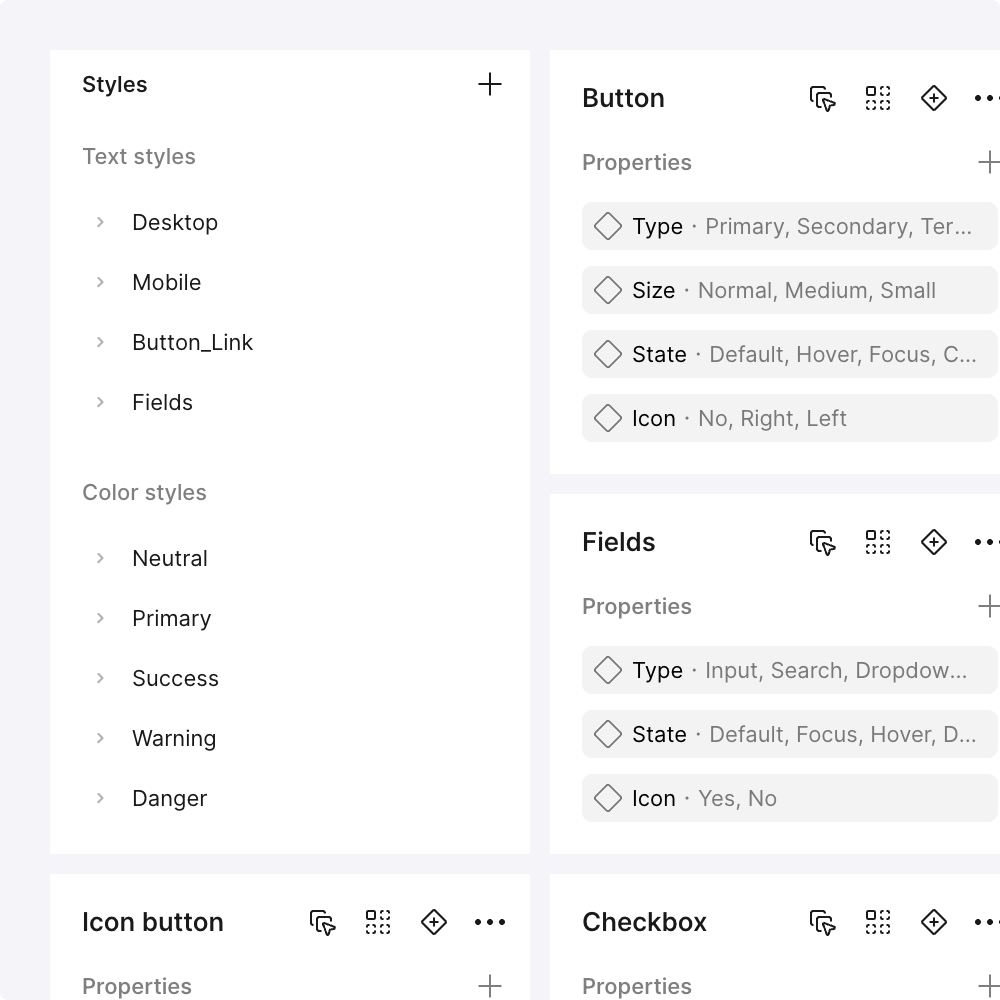Click the plus icon beside Styles heading

point(490,85)
